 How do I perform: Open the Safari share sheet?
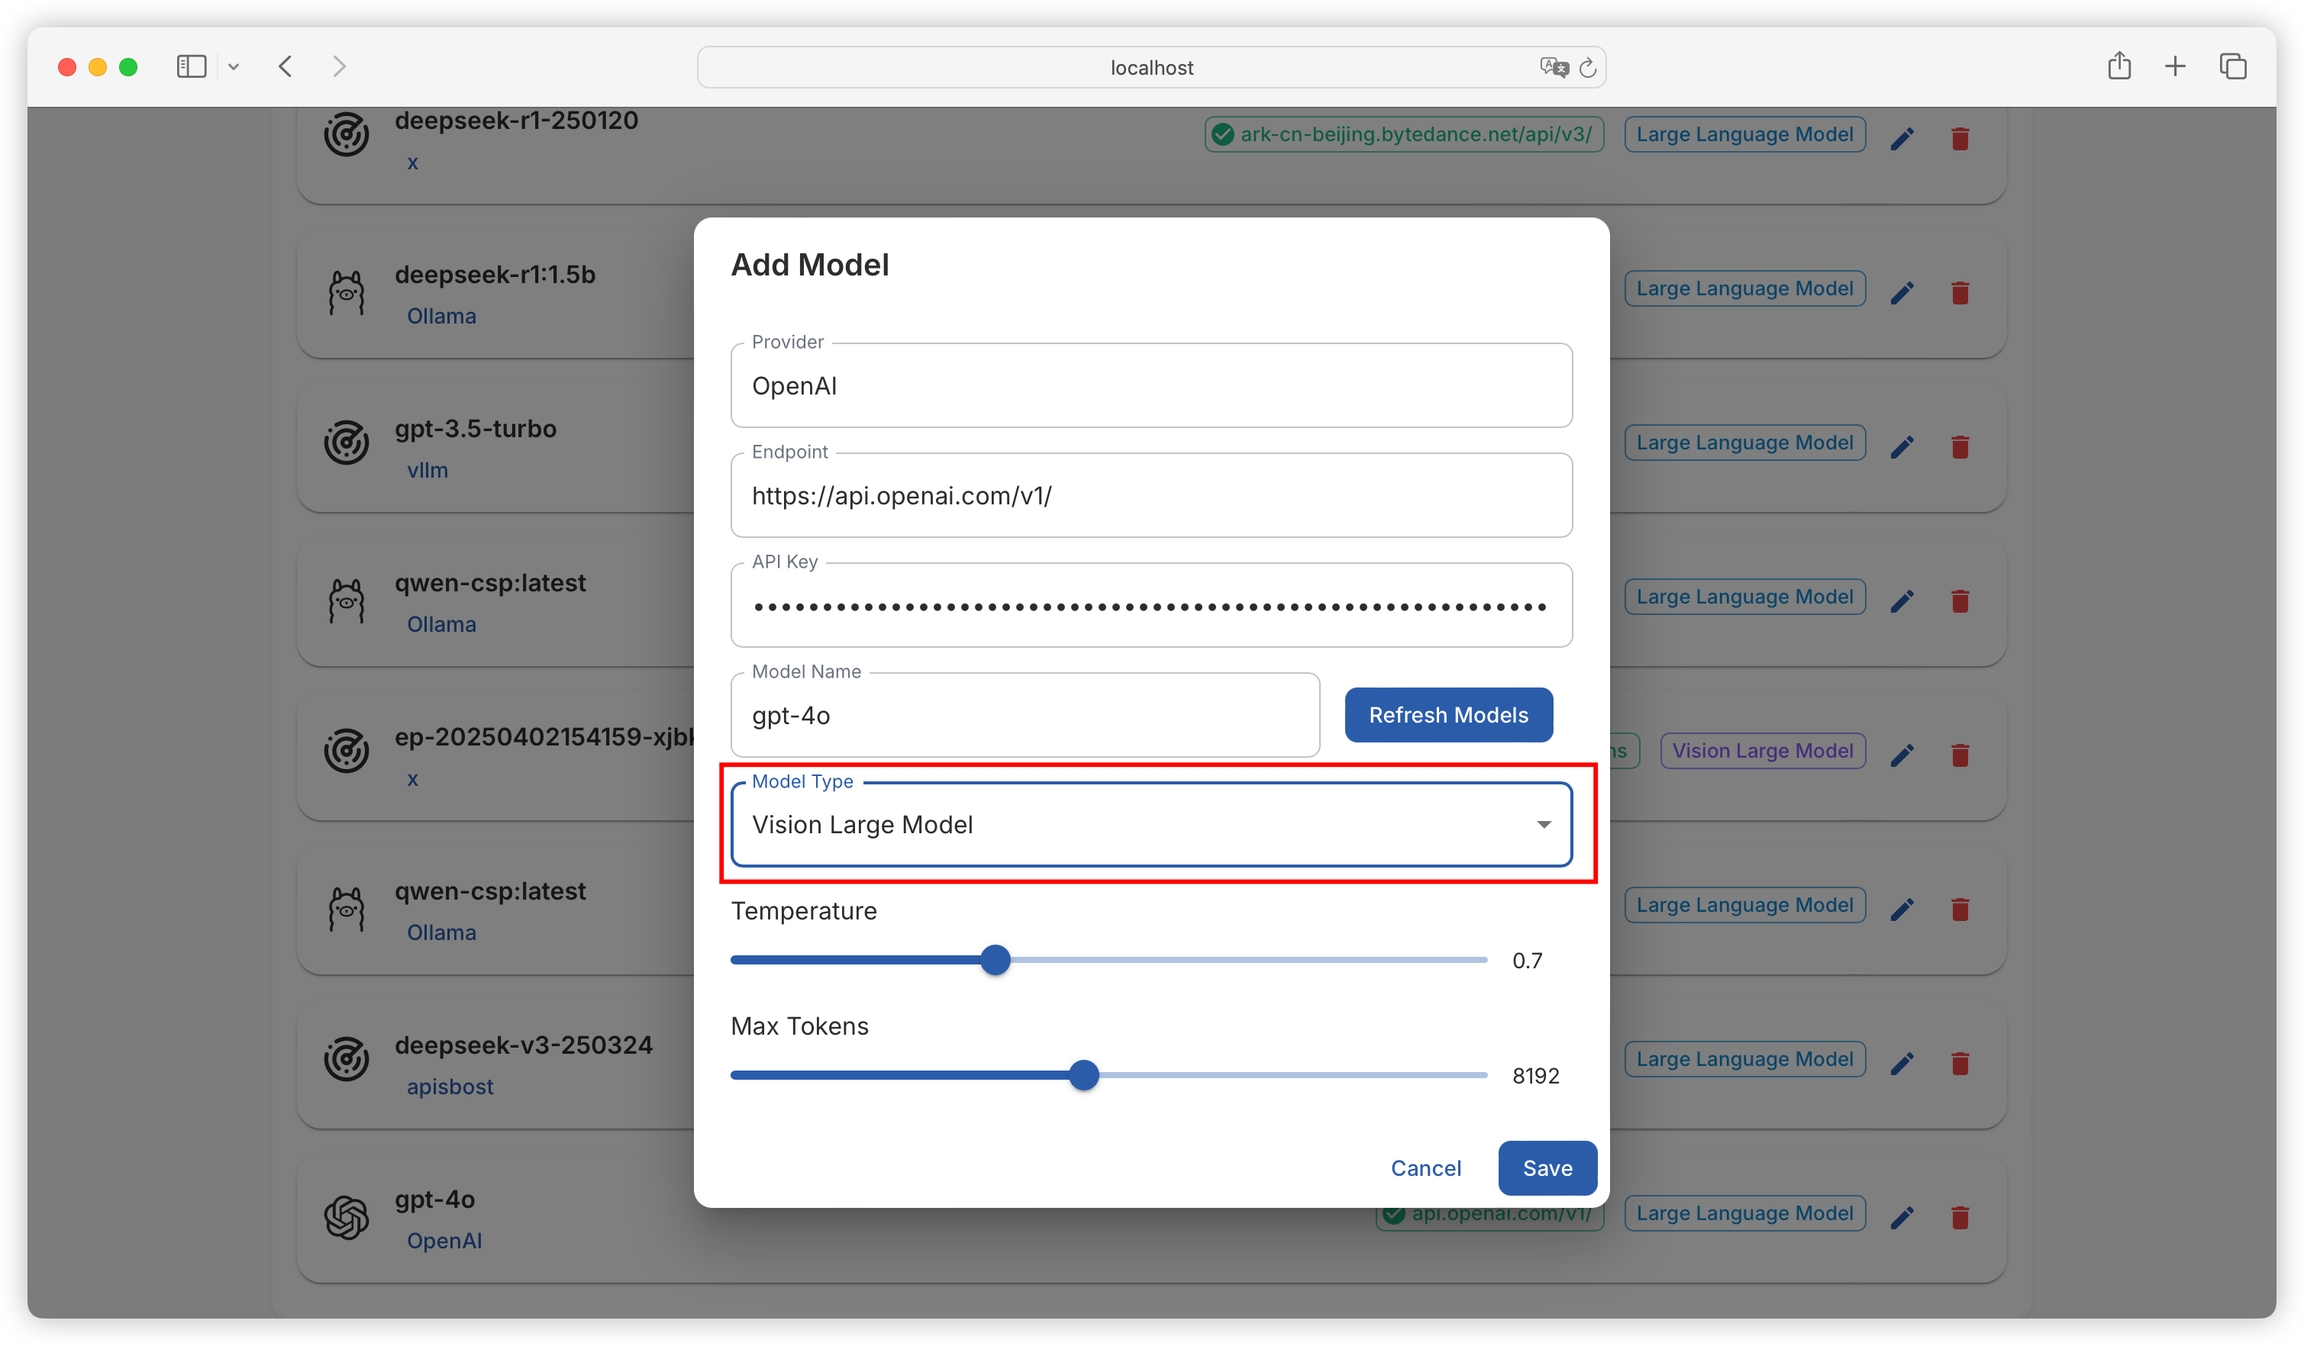click(2119, 66)
